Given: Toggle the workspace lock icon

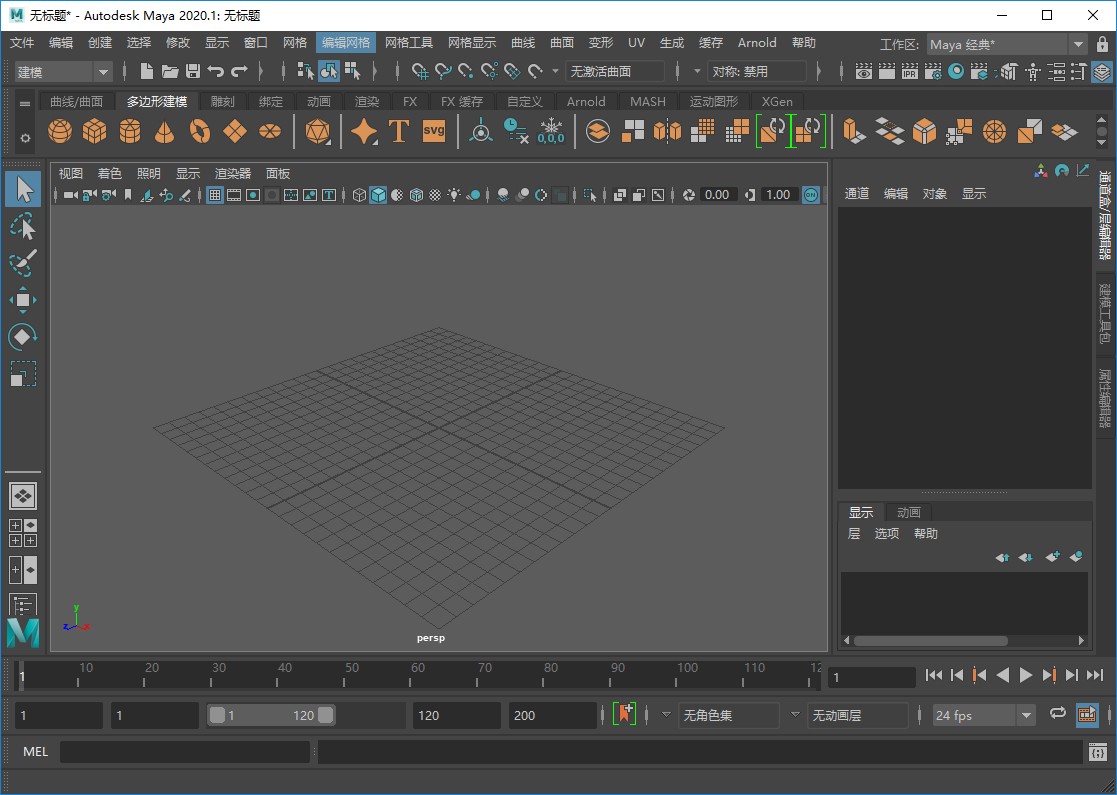Looking at the screenshot, I should pos(1102,45).
